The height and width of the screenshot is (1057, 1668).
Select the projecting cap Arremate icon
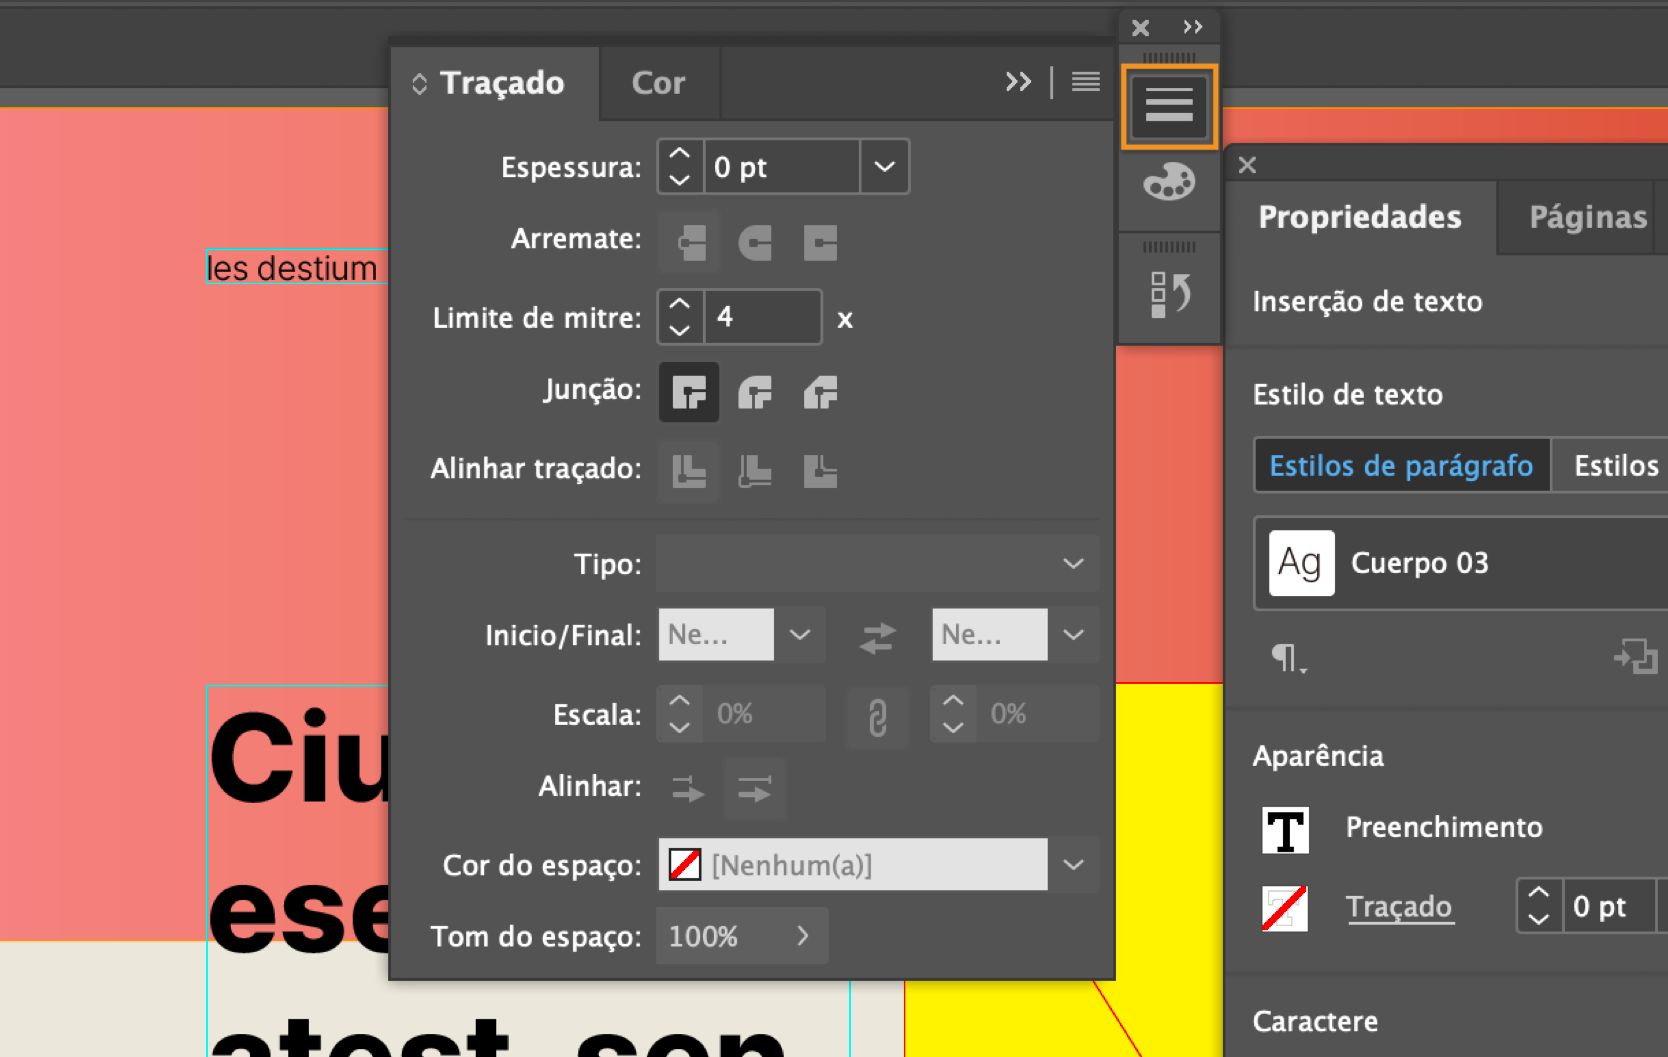(820, 242)
